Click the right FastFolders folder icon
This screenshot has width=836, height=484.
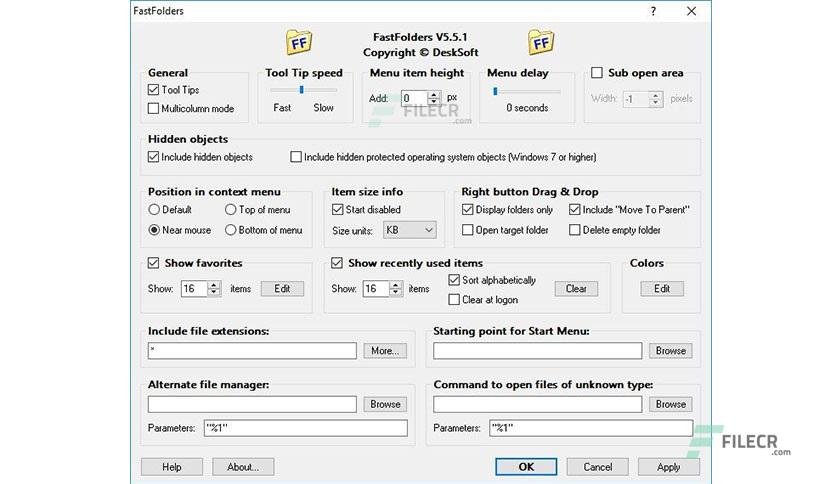point(541,42)
